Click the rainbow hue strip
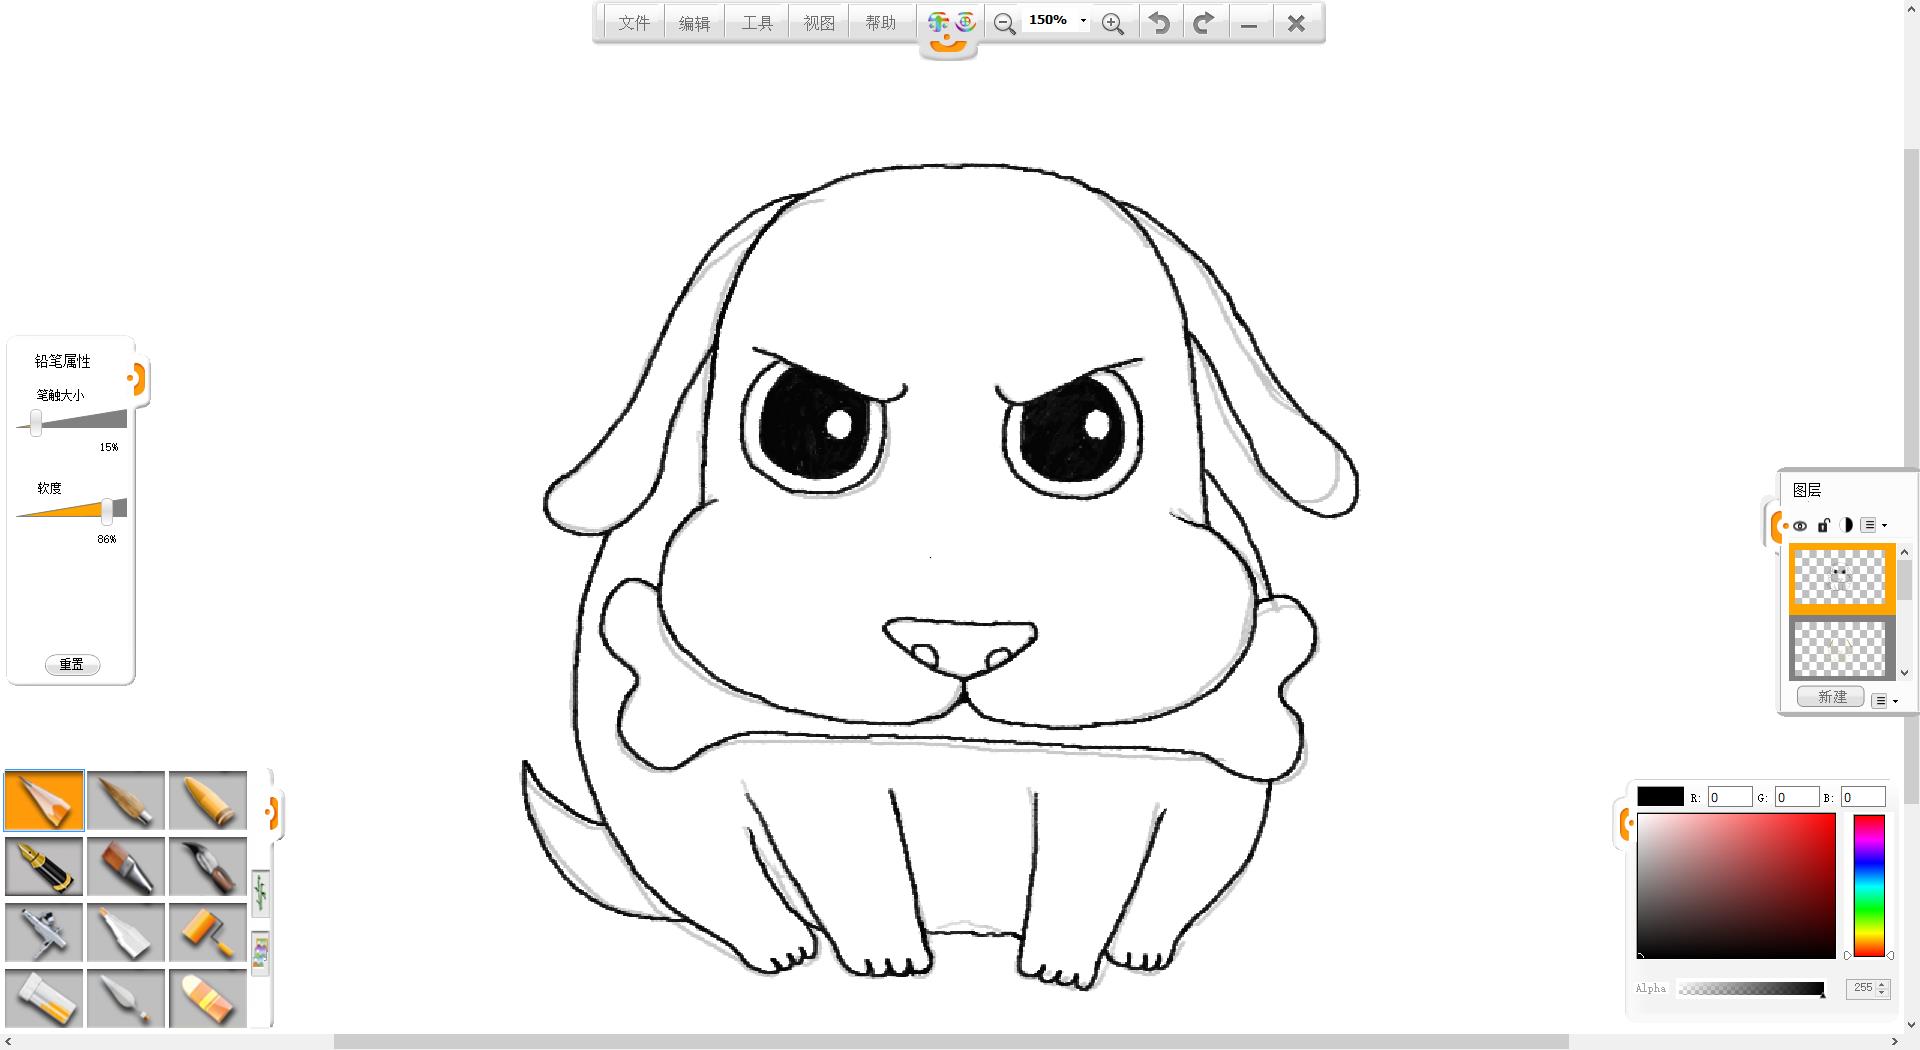Image resolution: width=1920 pixels, height=1050 pixels. [x=1868, y=885]
